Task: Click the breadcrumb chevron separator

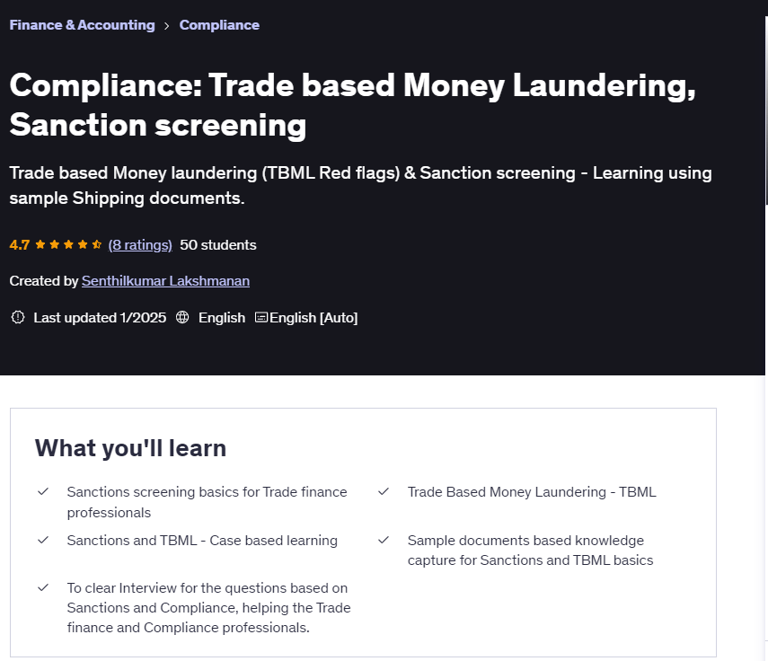Action: pos(167,26)
